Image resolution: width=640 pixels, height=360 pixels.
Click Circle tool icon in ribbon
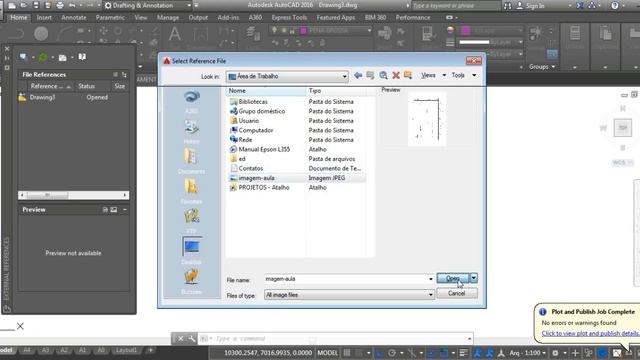point(41,33)
